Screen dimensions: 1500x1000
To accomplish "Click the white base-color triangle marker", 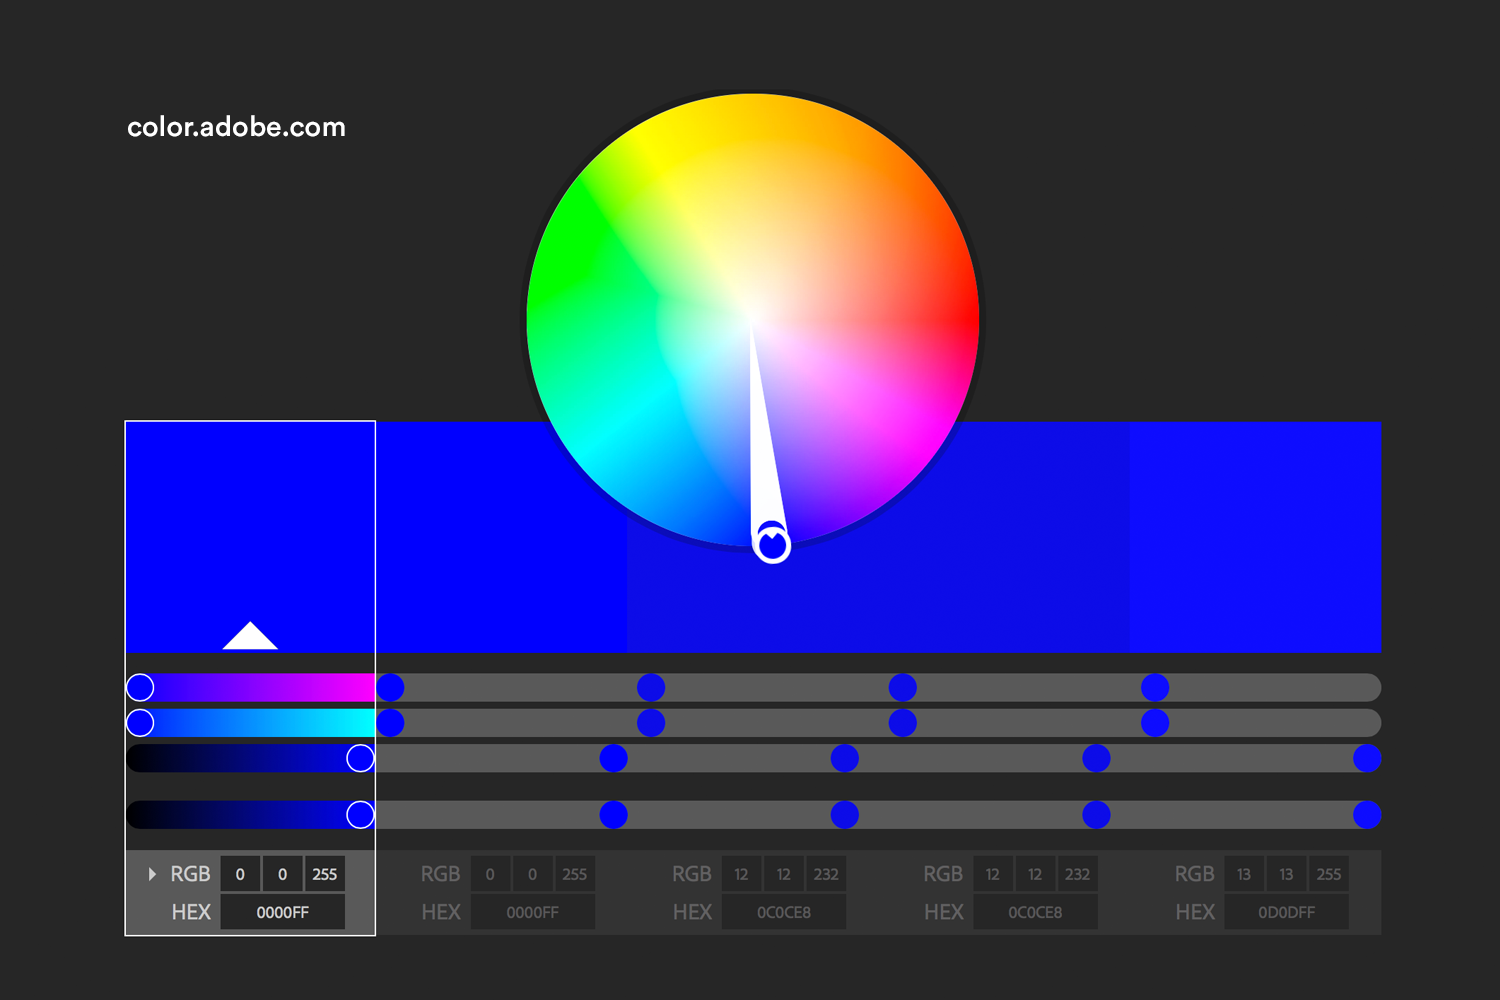I will click(x=250, y=637).
